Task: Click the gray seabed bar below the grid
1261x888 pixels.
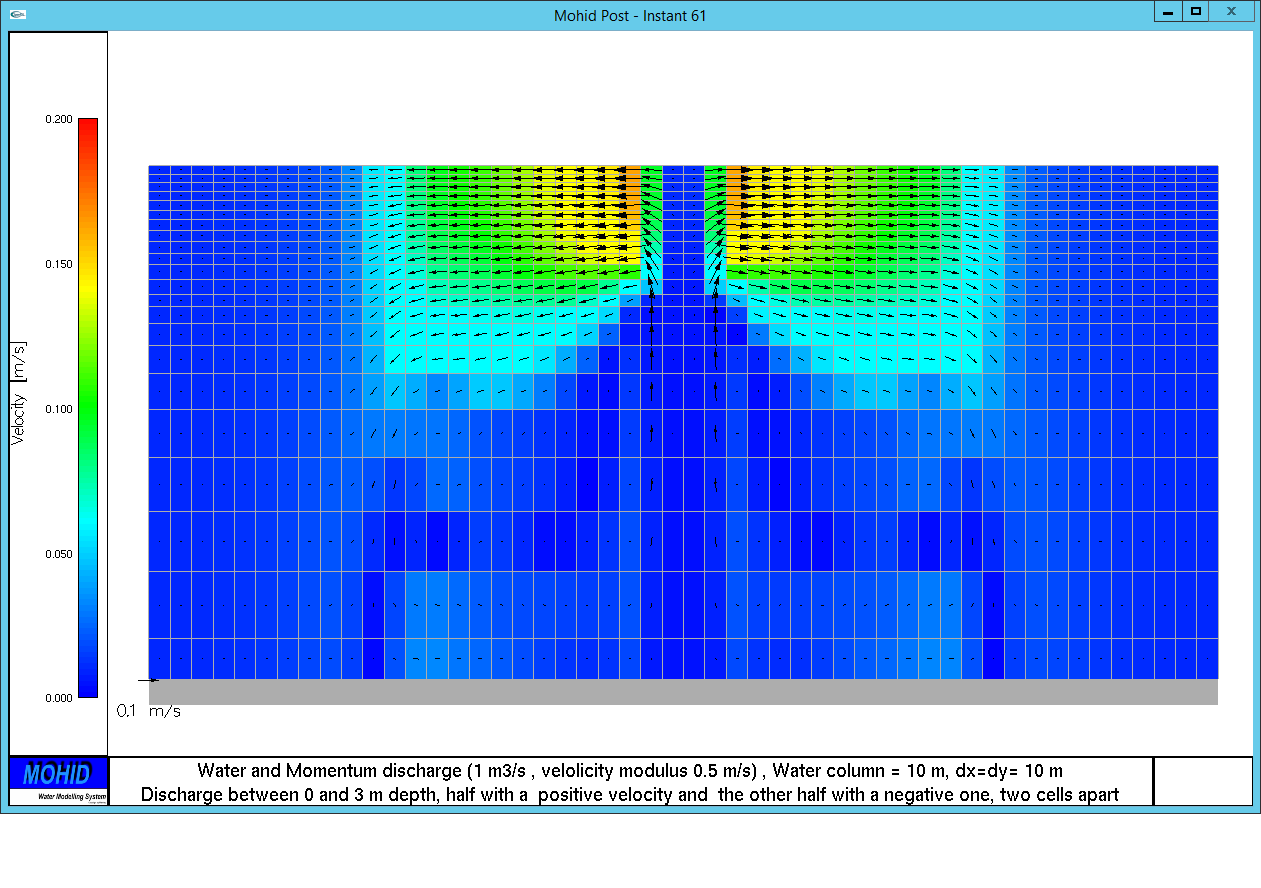Action: tap(683, 692)
